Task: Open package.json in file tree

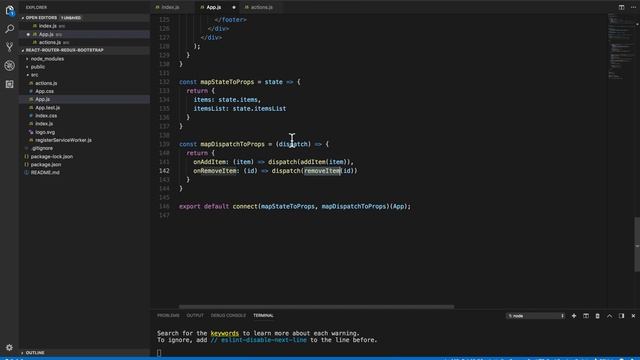Action: click(x=46, y=164)
